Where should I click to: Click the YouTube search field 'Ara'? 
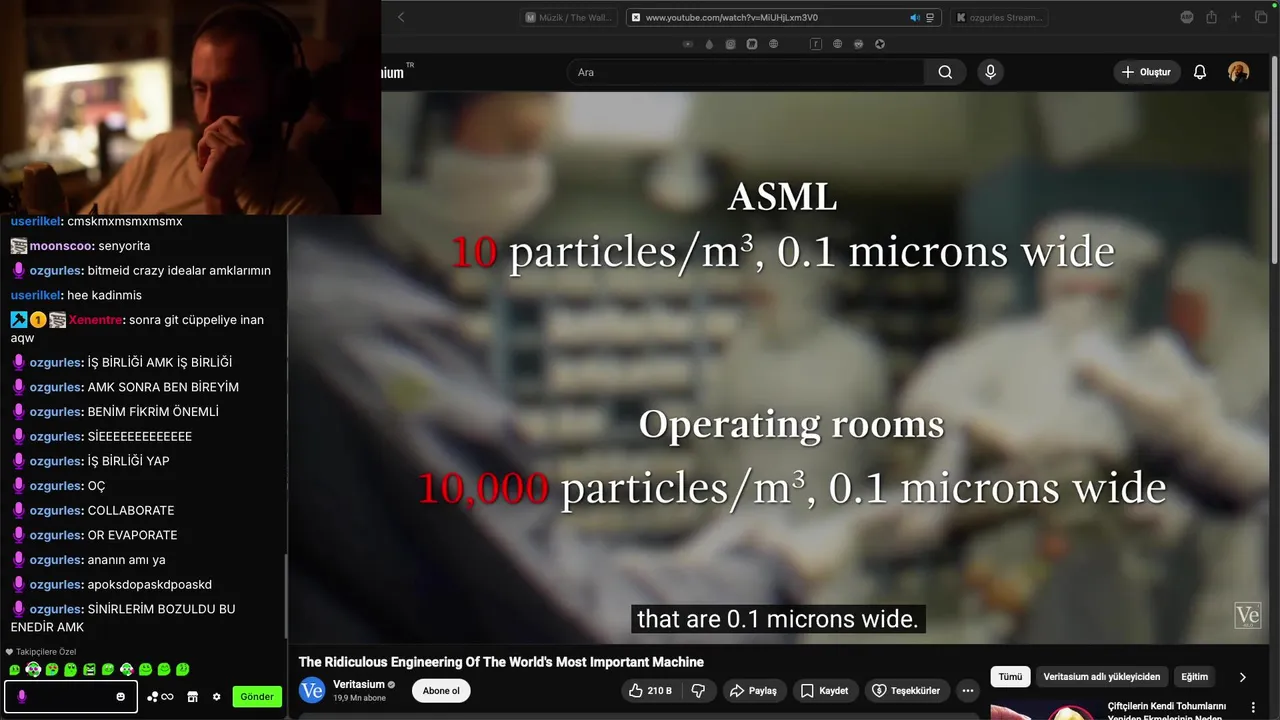tap(746, 72)
